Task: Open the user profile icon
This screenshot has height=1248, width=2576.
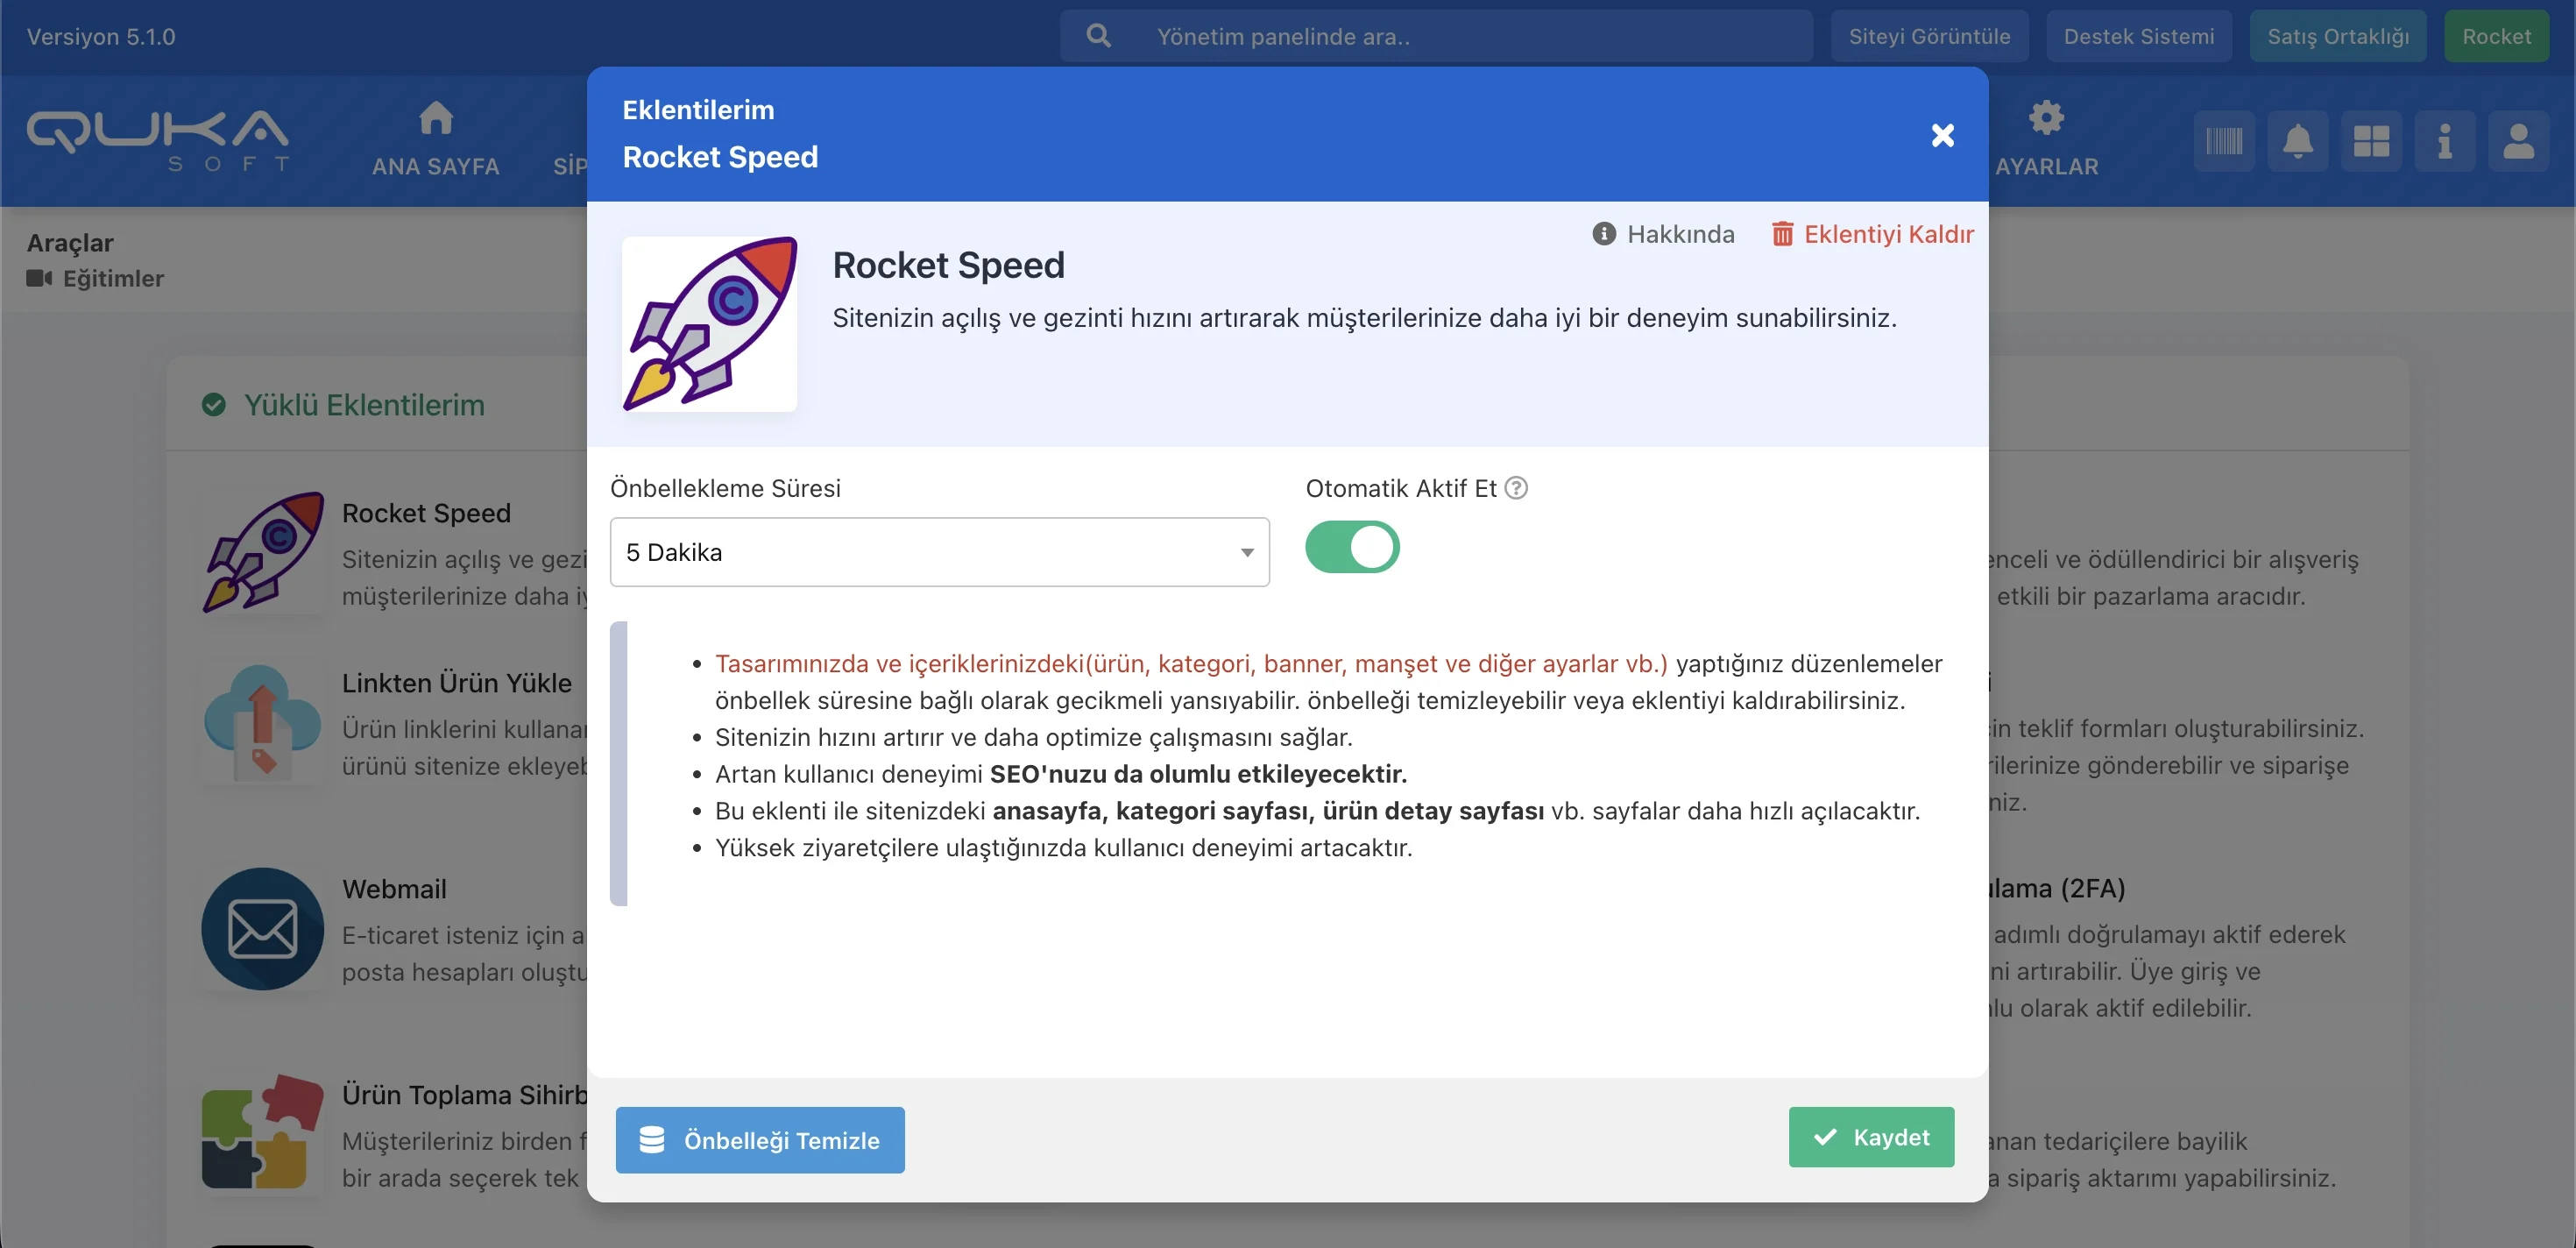Action: (2518, 141)
